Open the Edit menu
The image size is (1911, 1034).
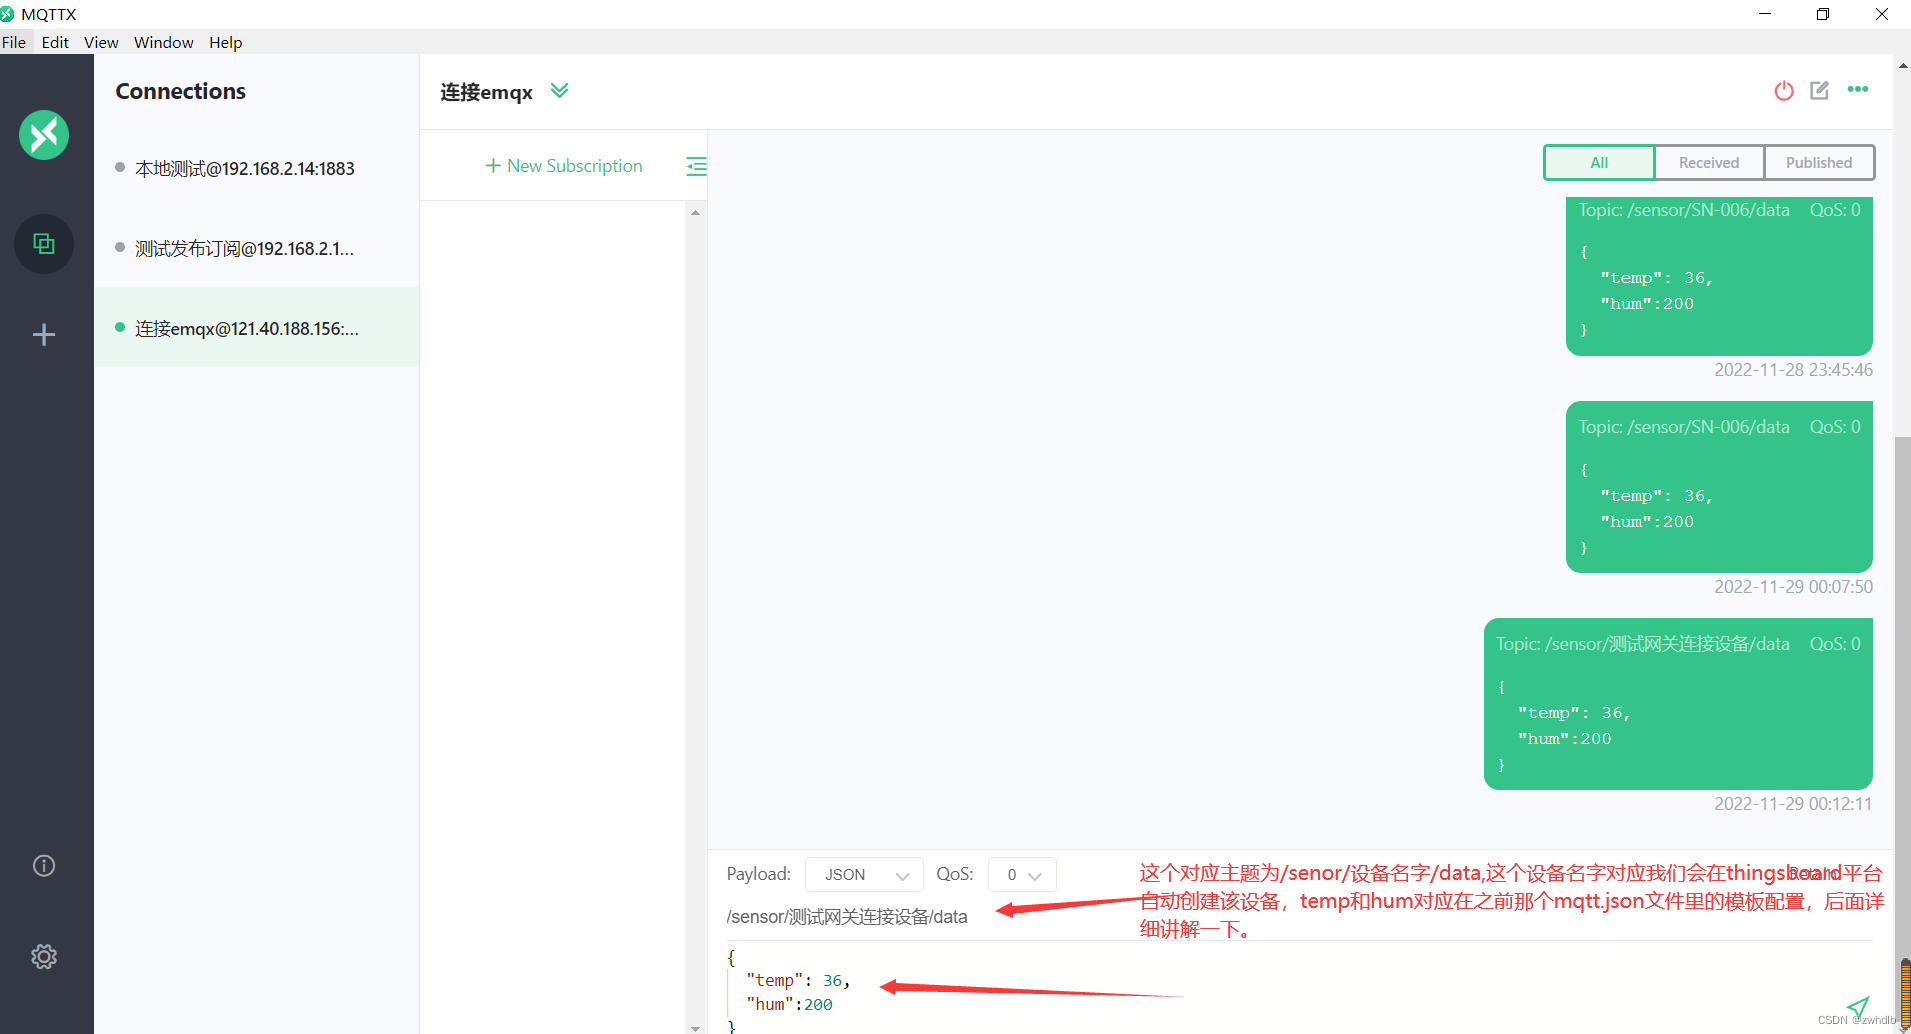[x=55, y=42]
